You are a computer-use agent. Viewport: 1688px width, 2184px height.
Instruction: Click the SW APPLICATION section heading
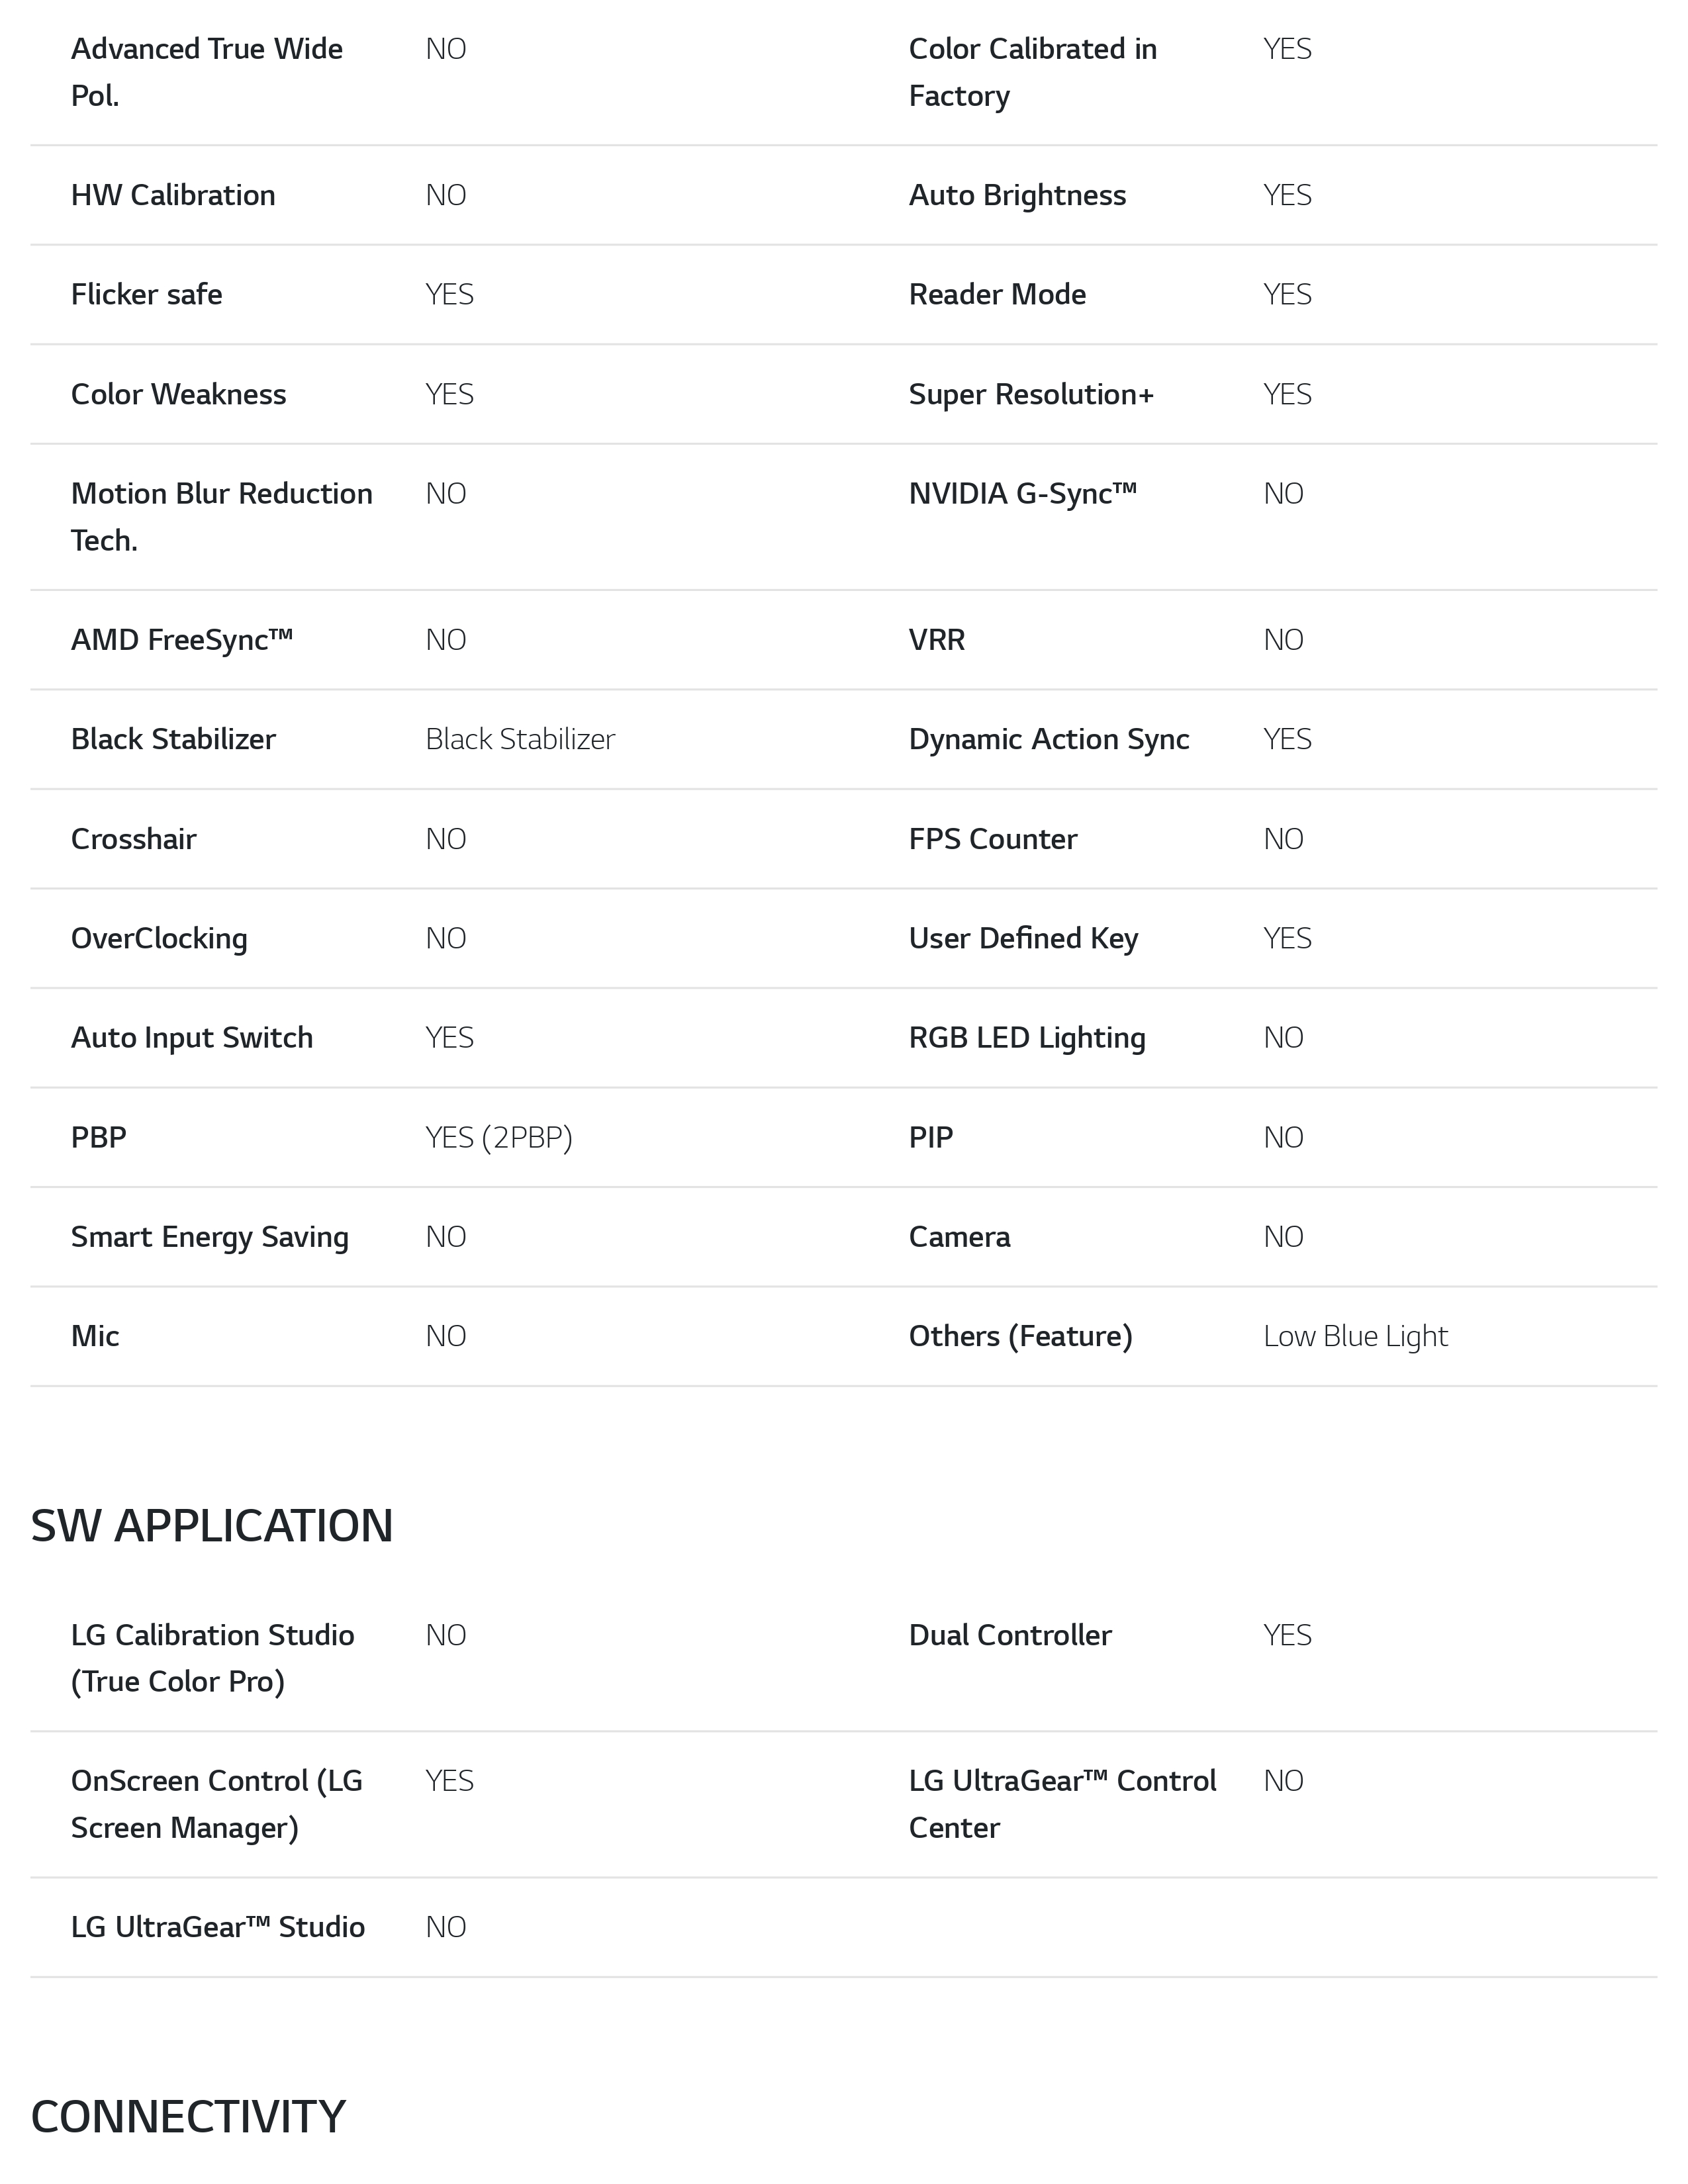tap(211, 1526)
